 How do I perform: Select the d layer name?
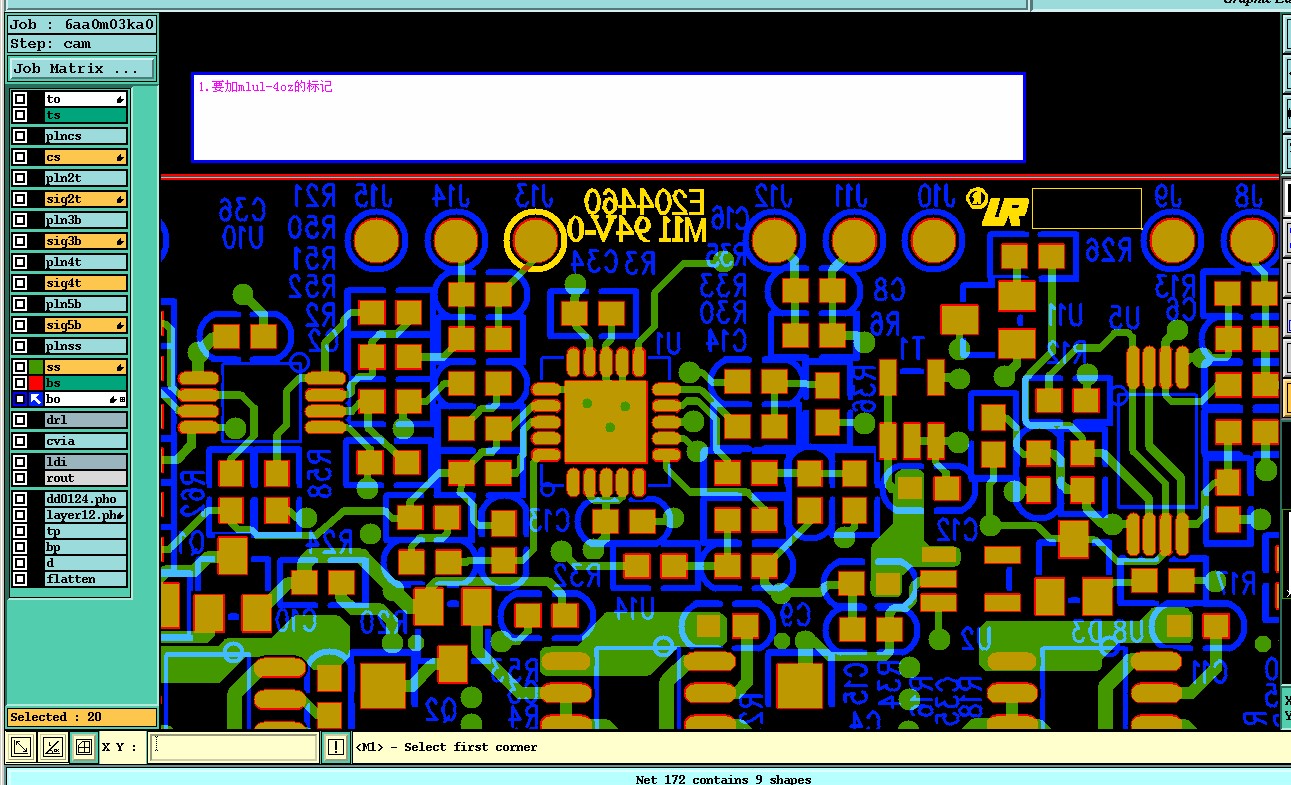point(86,563)
